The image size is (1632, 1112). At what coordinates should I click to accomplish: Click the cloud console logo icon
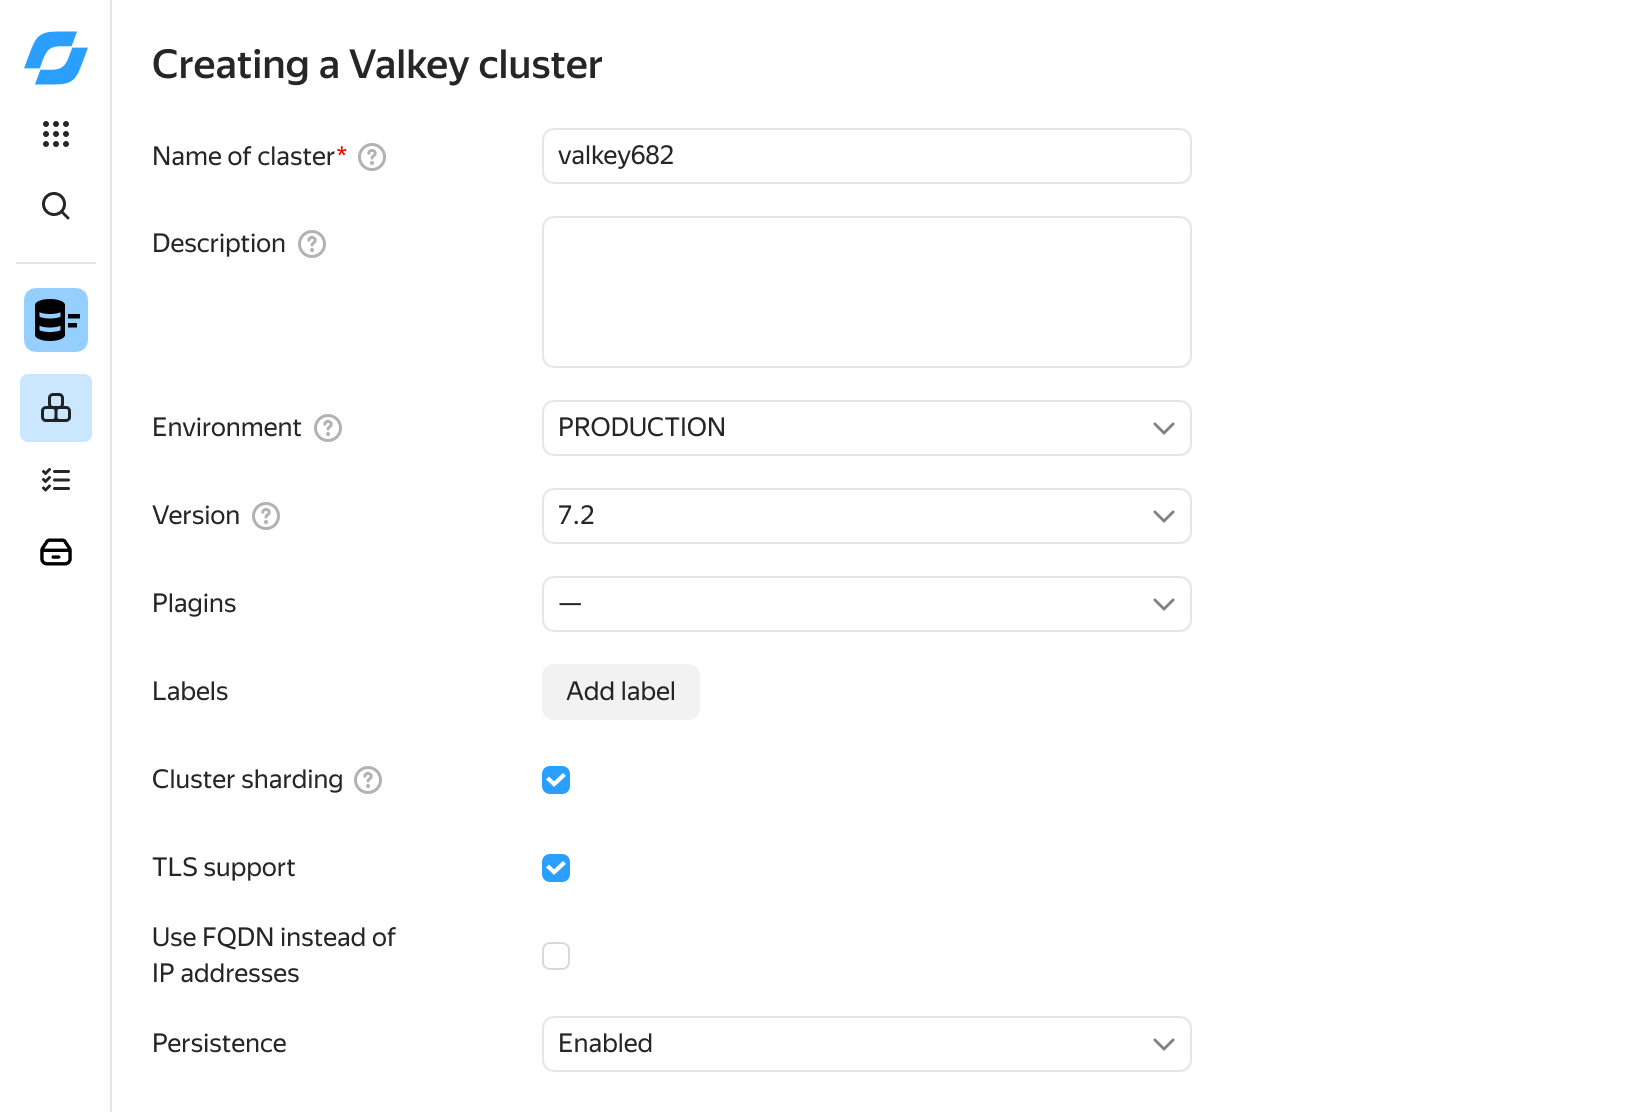[56, 58]
